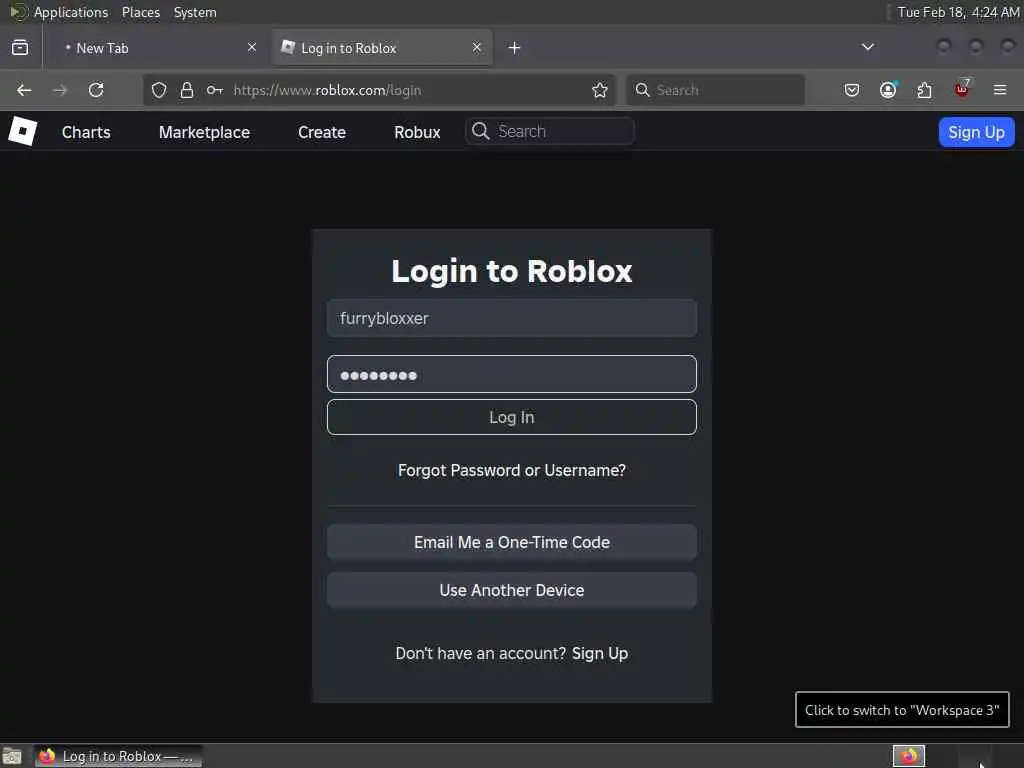The width and height of the screenshot is (1024, 768).
Task: Open saved logins key icon in address bar
Action: [215, 90]
